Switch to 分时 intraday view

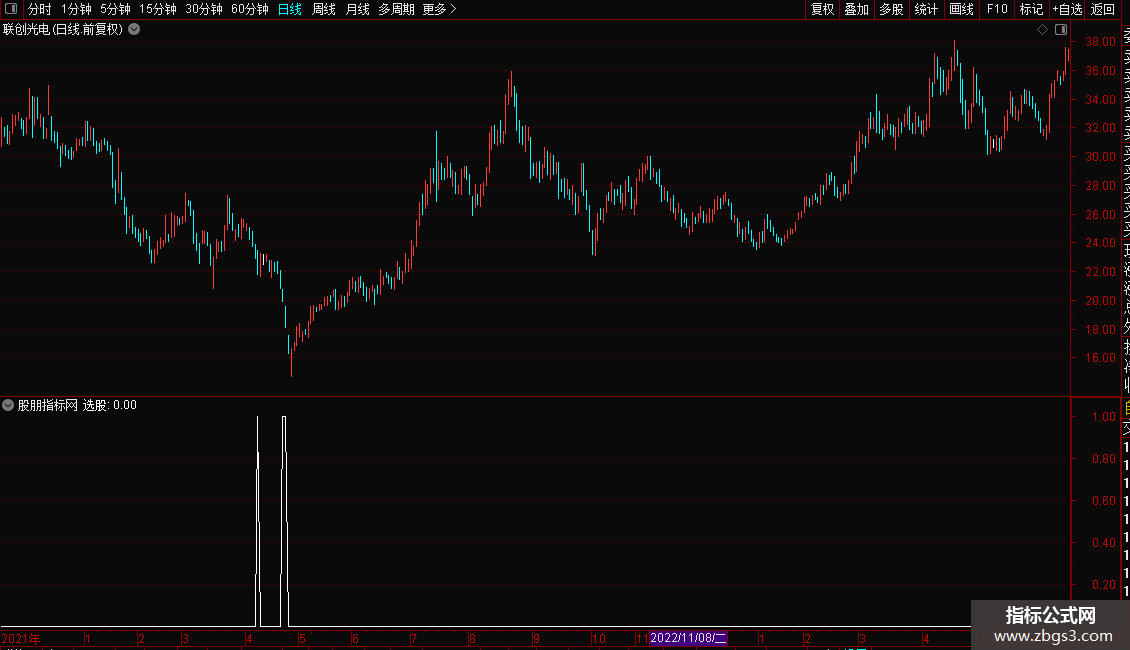tap(40, 9)
